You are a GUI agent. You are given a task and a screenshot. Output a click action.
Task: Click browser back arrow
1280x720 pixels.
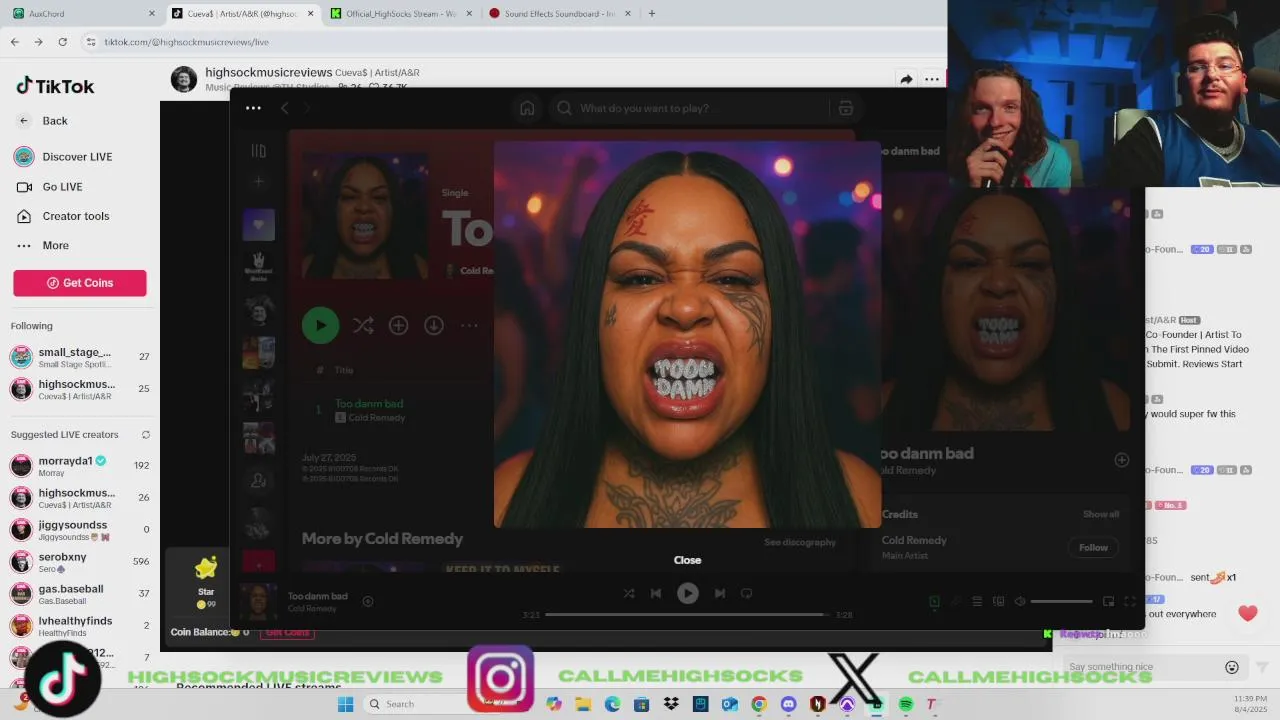coord(14,42)
